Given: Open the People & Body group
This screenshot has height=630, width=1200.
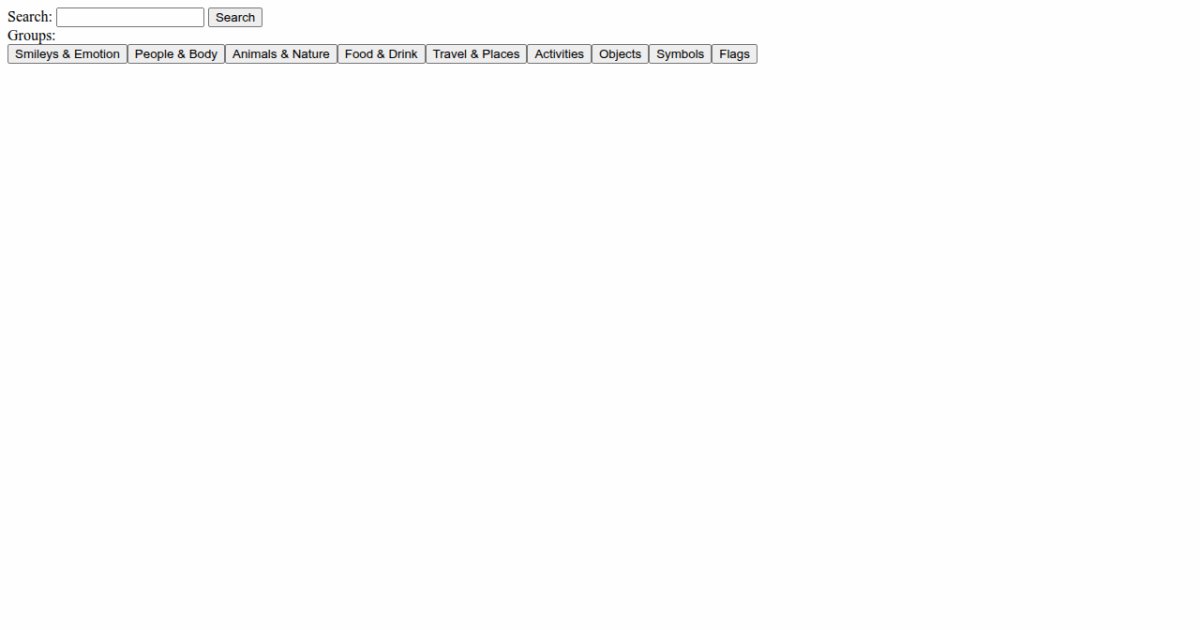Looking at the screenshot, I should [x=176, y=54].
